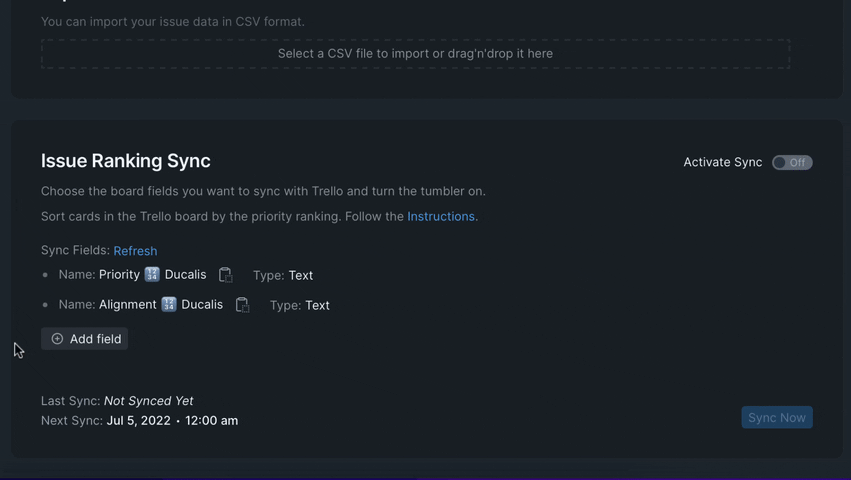Click the Sync Now button
This screenshot has width=851, height=480.
click(777, 418)
